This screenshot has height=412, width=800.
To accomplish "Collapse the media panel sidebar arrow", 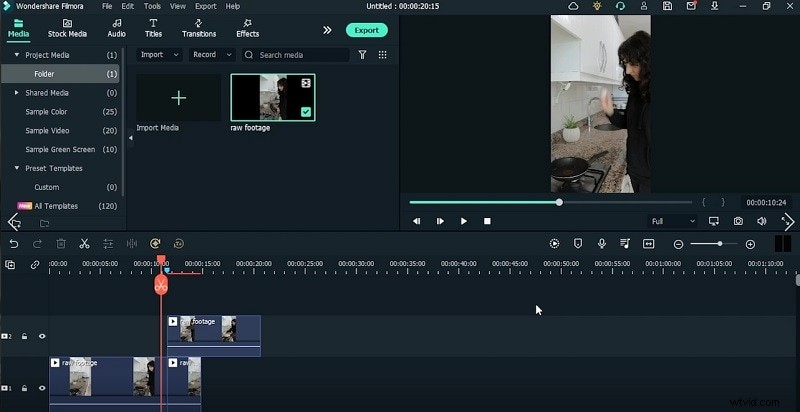I will pos(130,138).
